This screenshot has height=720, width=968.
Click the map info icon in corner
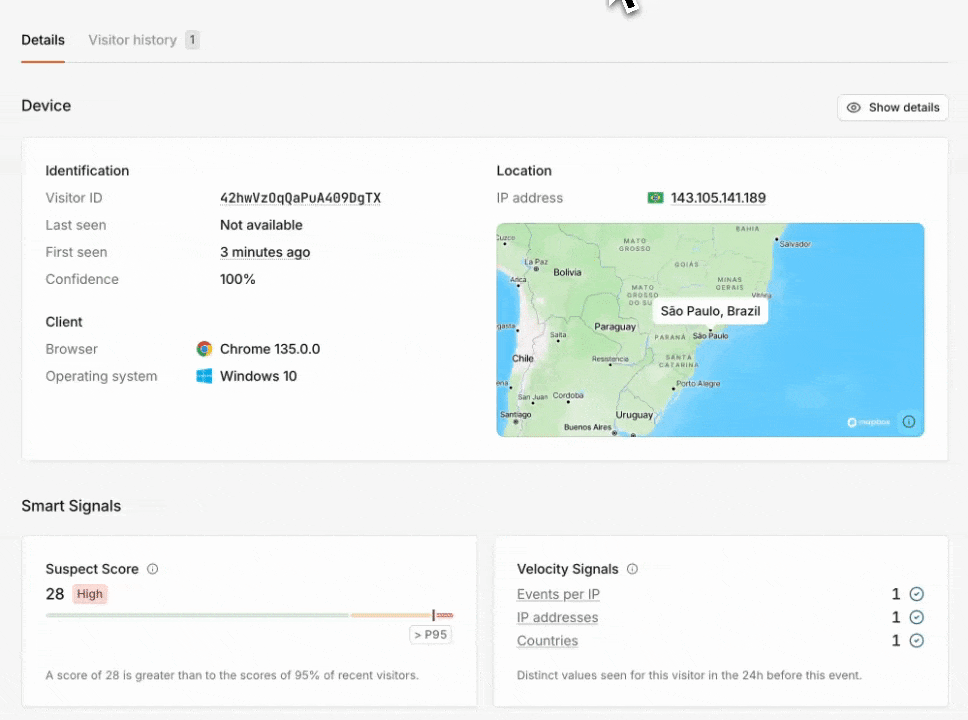coord(908,421)
